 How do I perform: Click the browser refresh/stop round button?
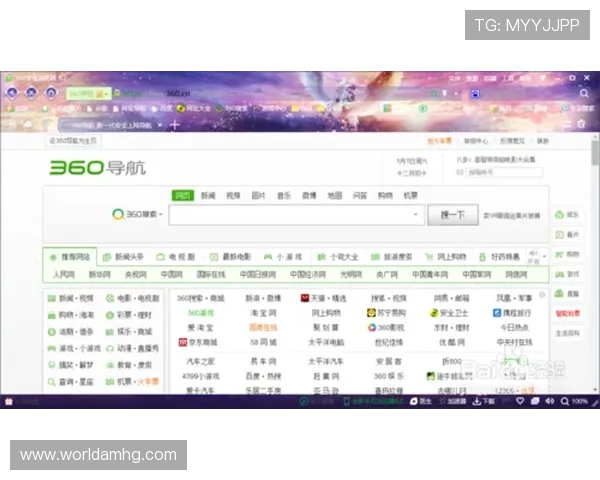tap(31, 93)
